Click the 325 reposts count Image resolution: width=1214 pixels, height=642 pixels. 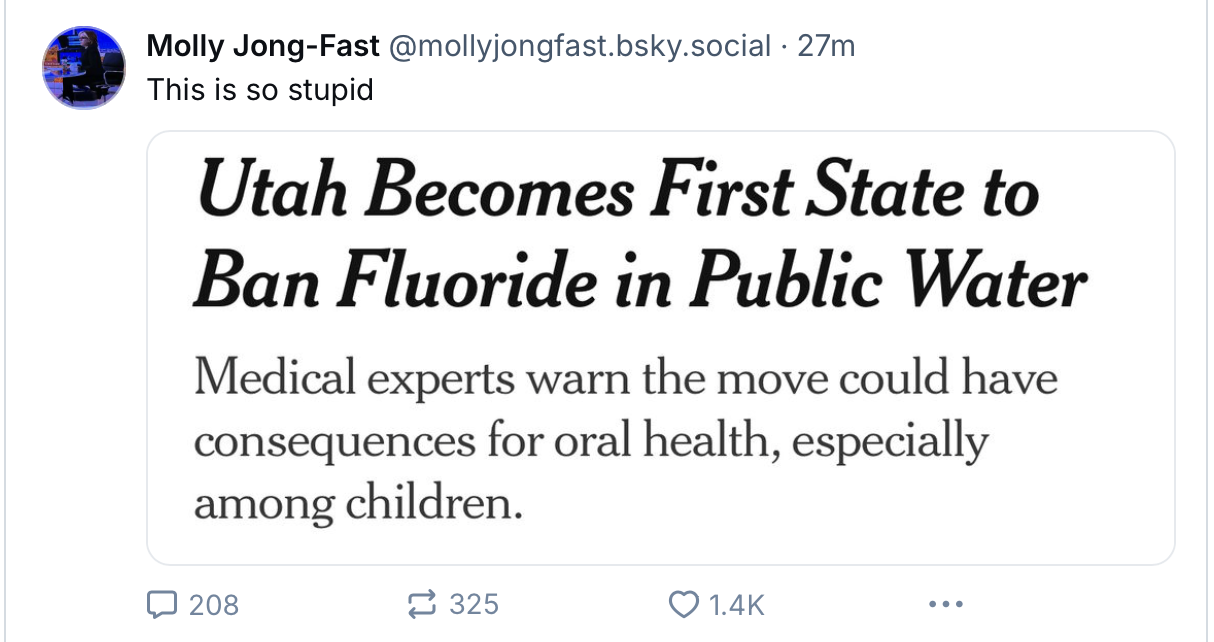474,604
